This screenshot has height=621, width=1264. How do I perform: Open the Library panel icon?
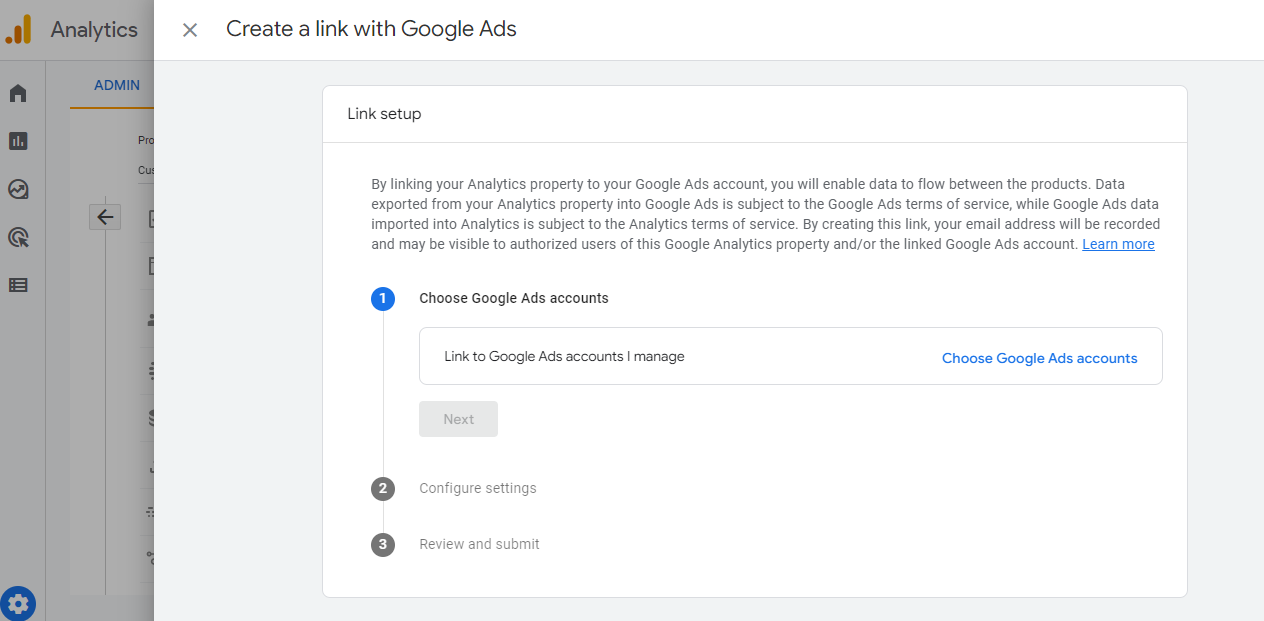point(17,284)
